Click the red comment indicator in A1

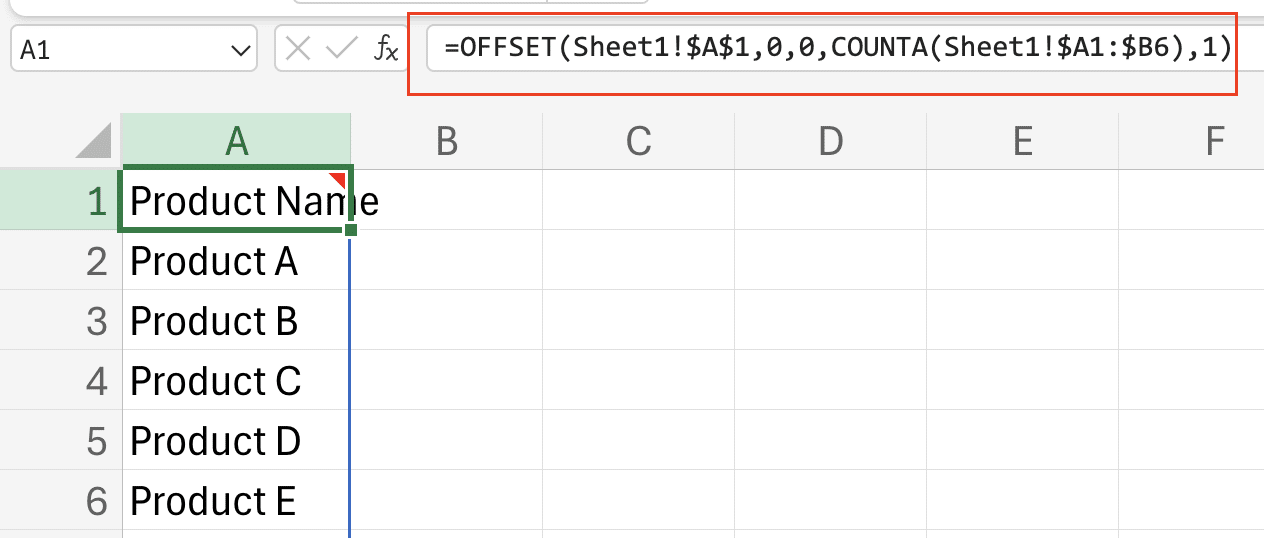point(338,179)
